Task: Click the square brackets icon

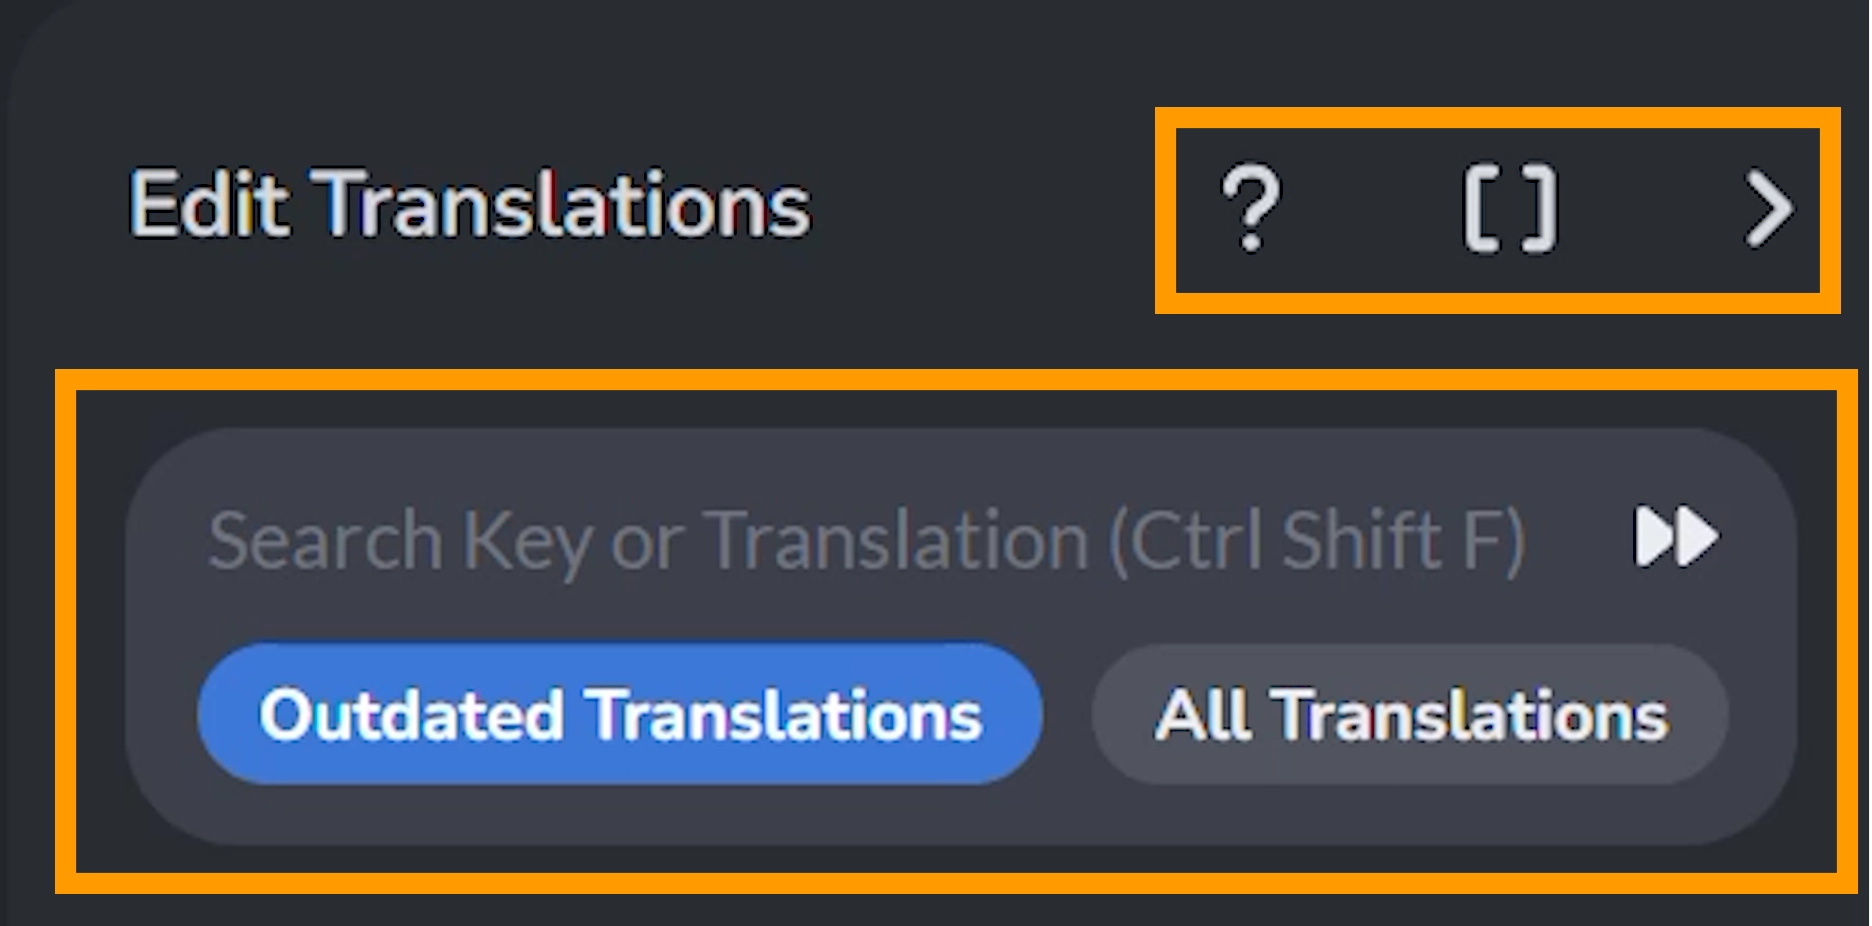Action: point(1510,208)
